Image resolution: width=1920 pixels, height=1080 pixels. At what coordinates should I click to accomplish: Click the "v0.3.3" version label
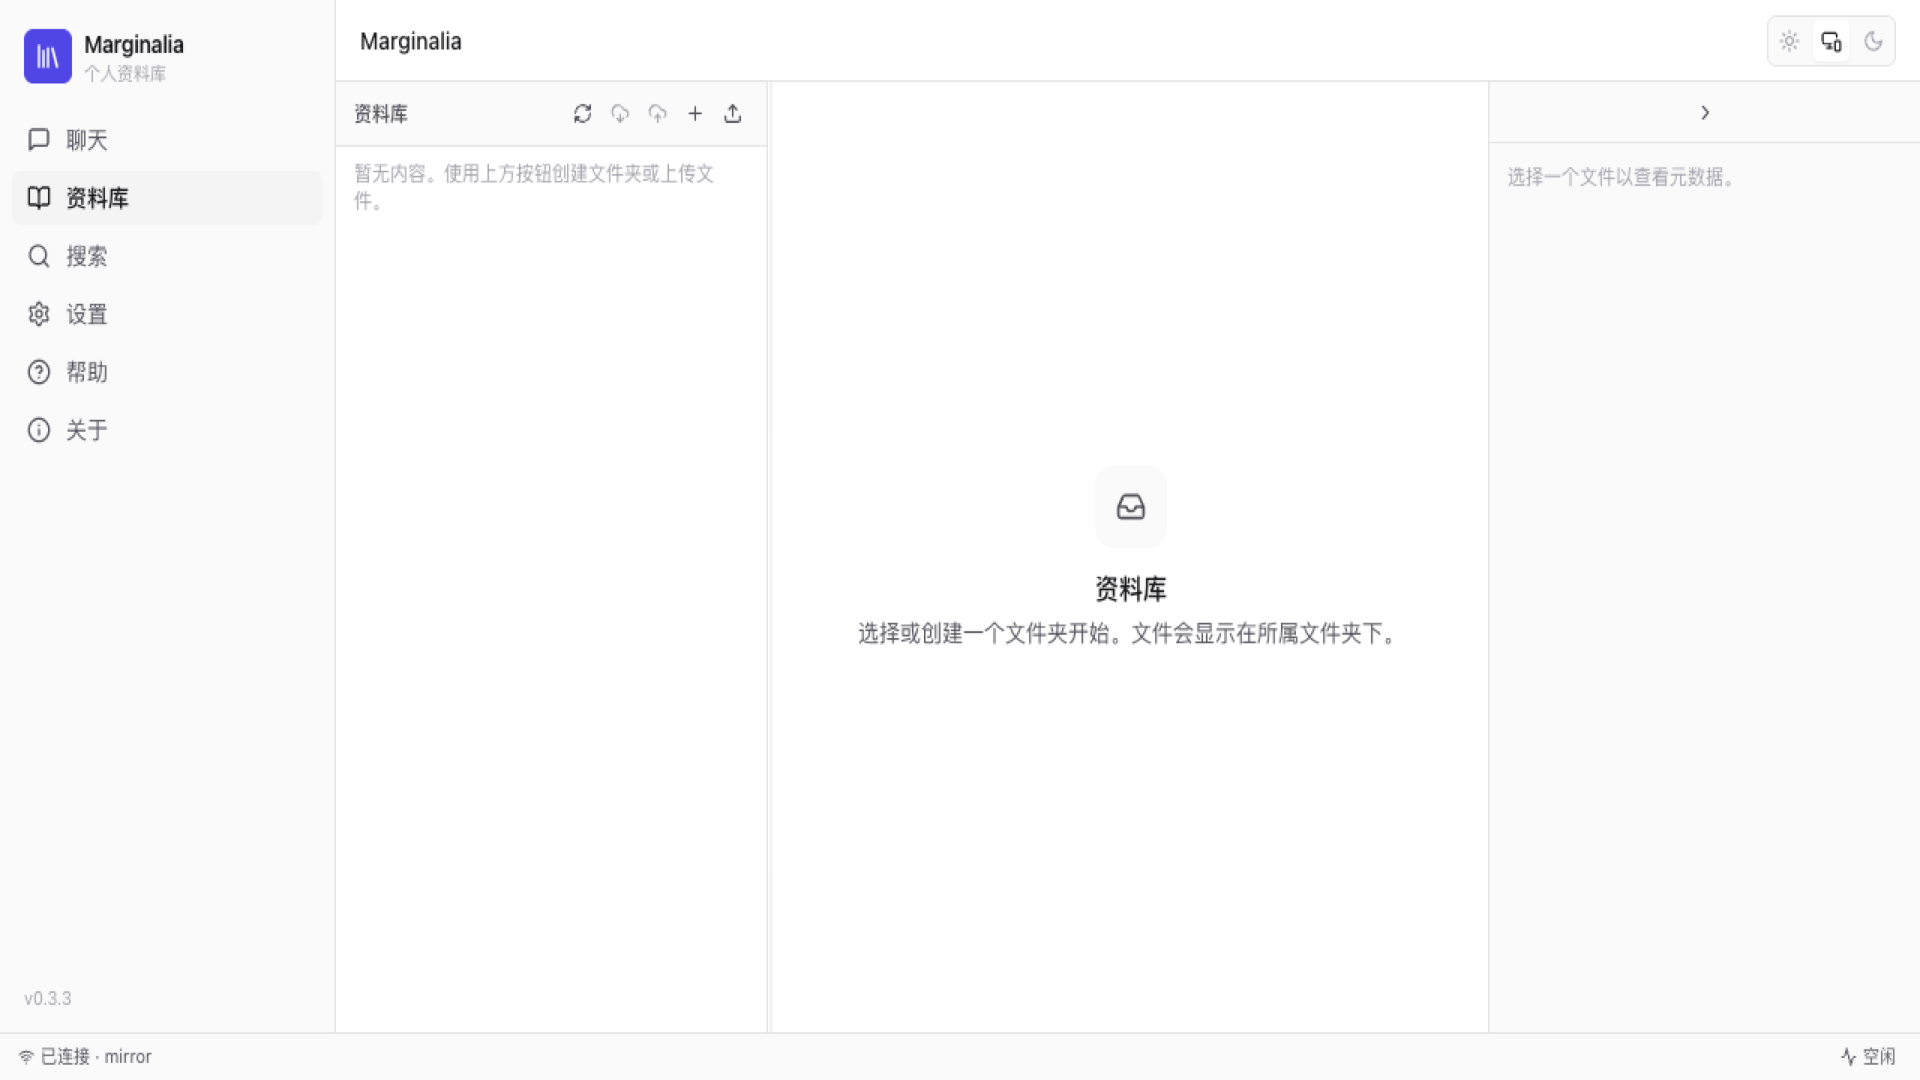(48, 999)
